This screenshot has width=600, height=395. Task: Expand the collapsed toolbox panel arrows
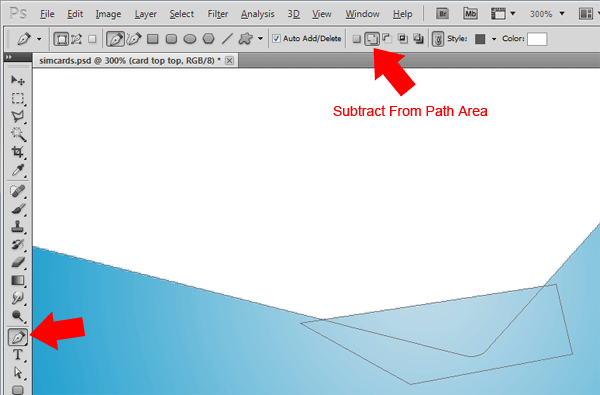(9, 57)
